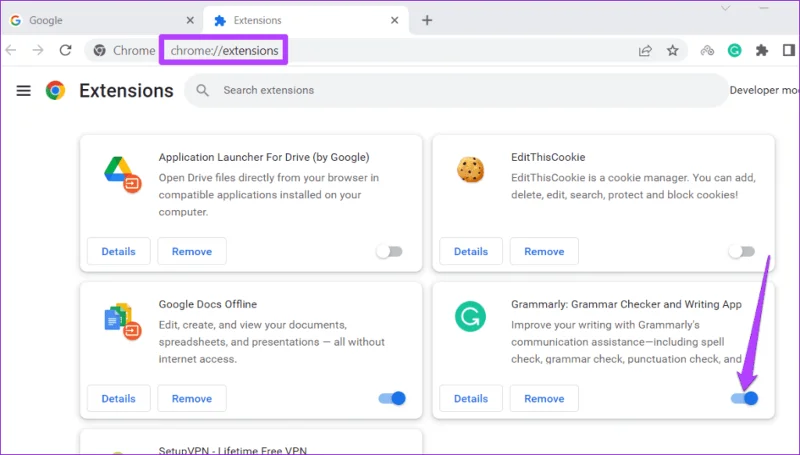Click the SetupVPN - Lifetime Free VPN title
Screen dimensions: 800x455
tap(233, 450)
